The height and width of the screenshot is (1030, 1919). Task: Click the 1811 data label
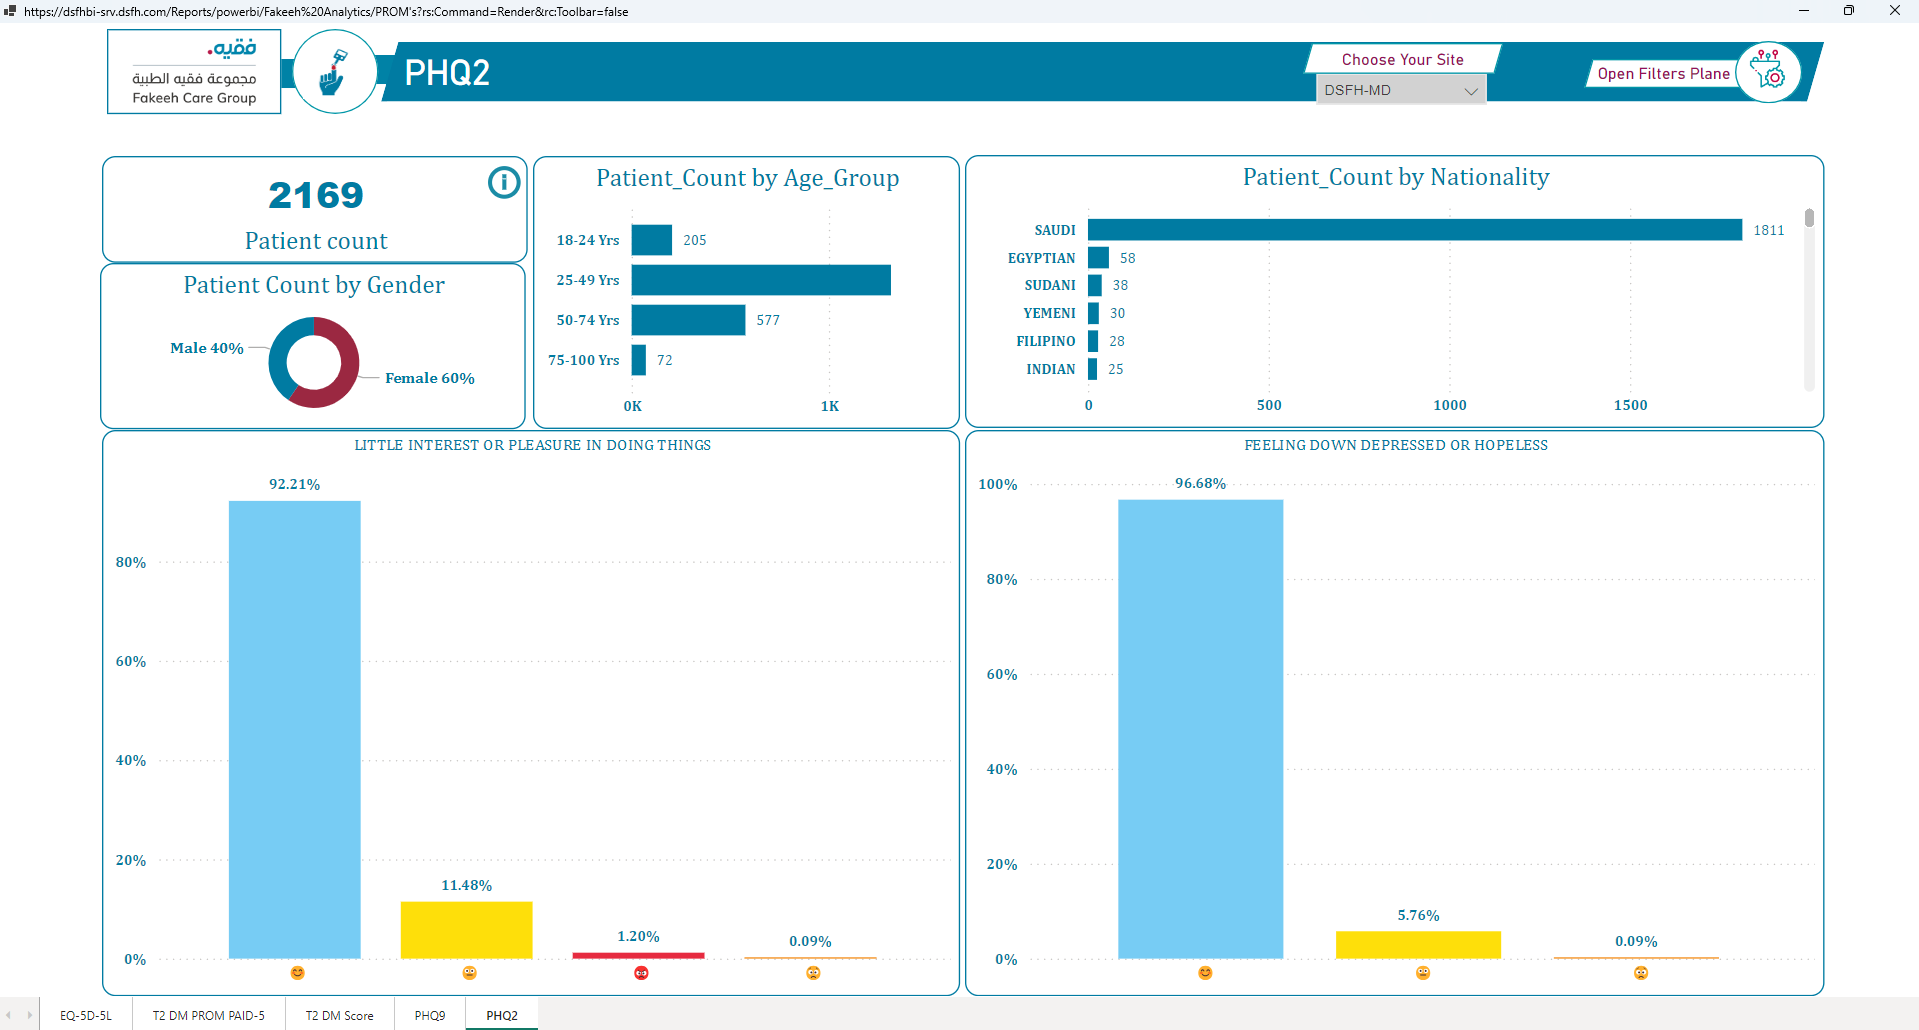point(1769,230)
